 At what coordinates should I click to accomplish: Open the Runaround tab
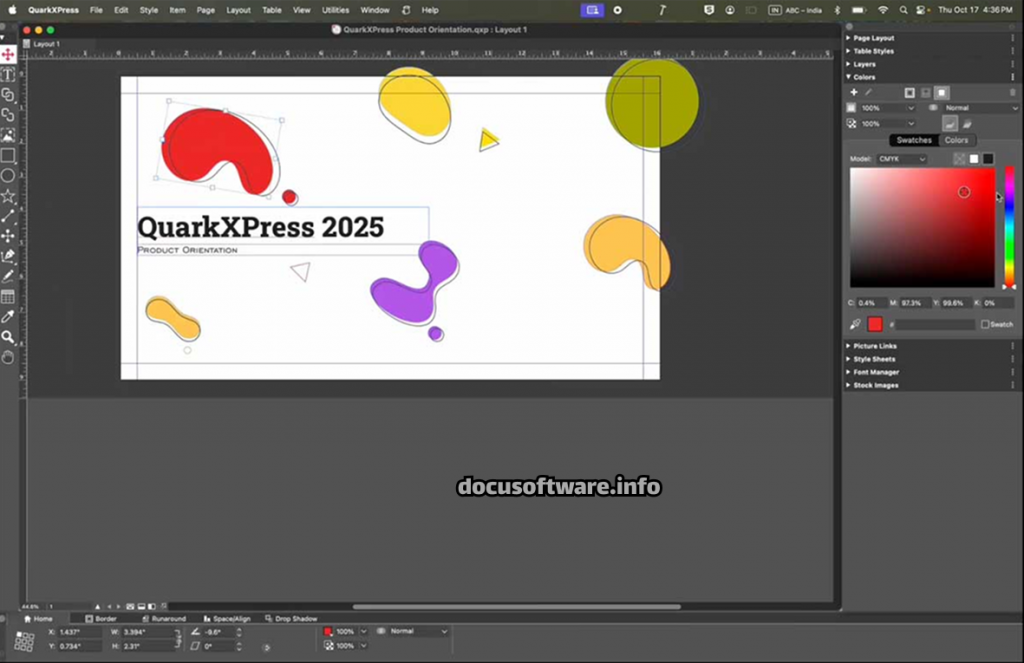coord(168,619)
